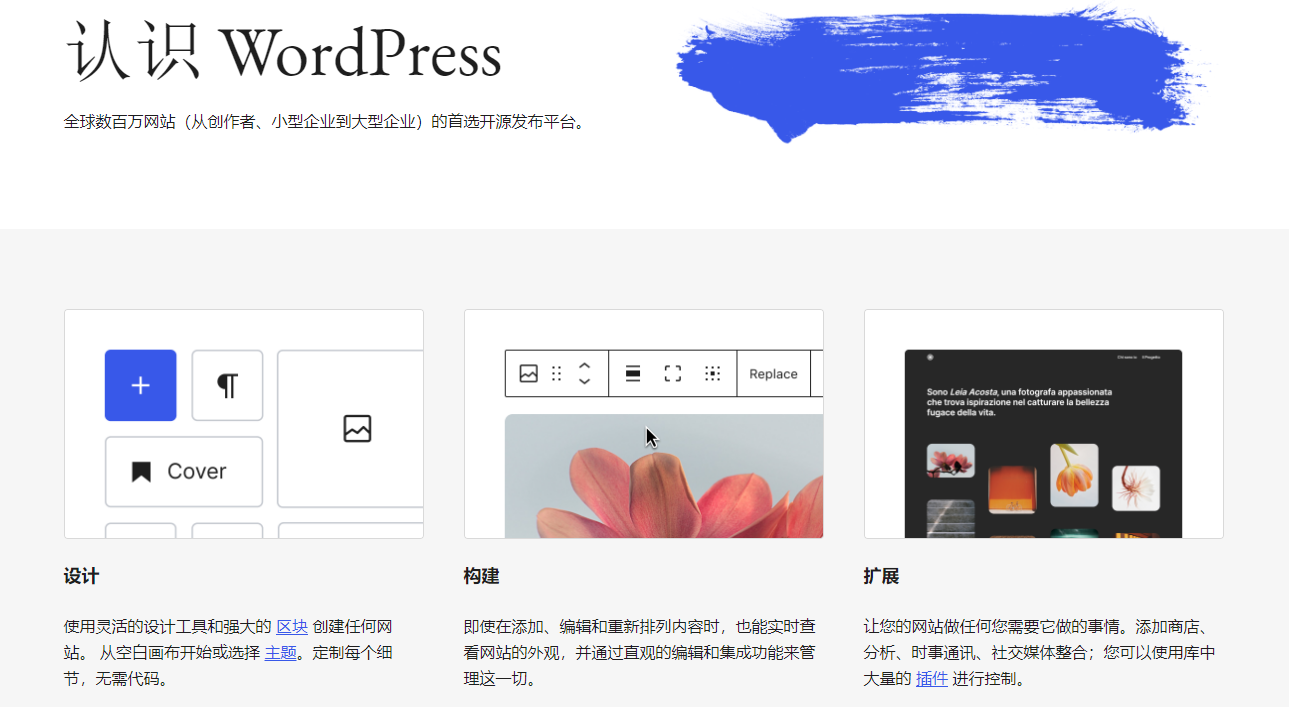
Task: Click the Cover block button
Action: click(184, 471)
